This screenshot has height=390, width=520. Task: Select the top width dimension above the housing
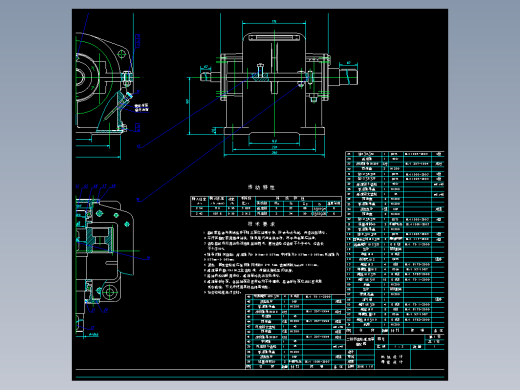274,22
